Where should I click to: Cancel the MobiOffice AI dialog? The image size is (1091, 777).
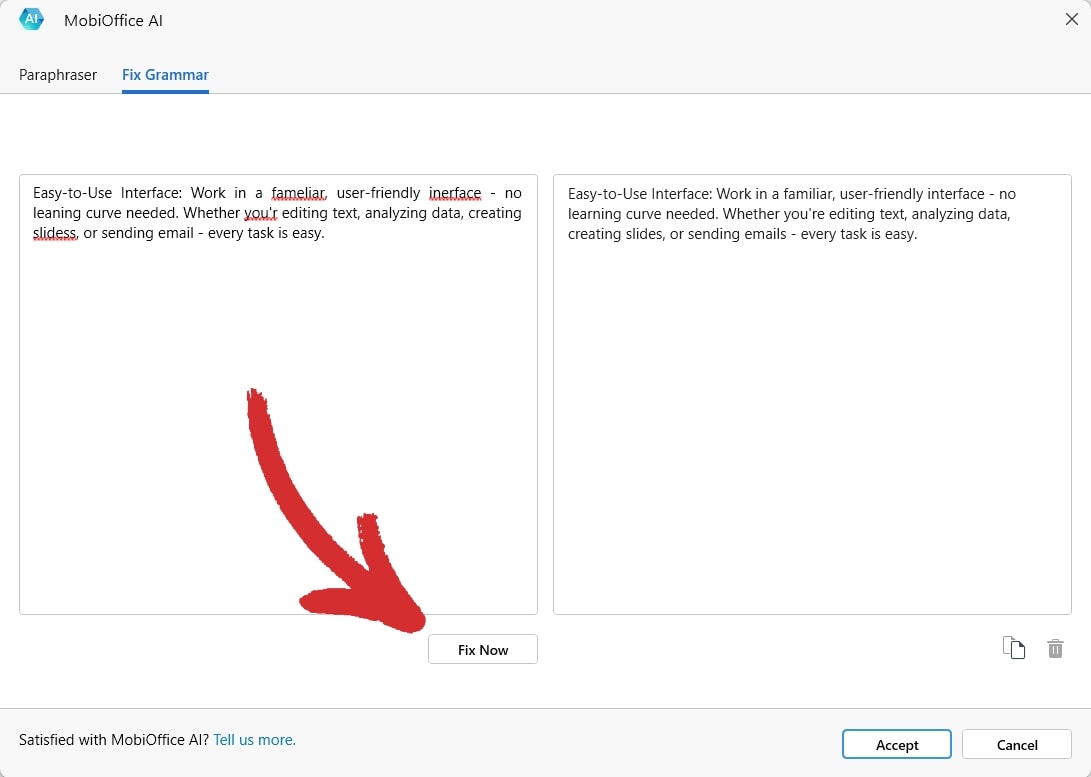point(1017,744)
